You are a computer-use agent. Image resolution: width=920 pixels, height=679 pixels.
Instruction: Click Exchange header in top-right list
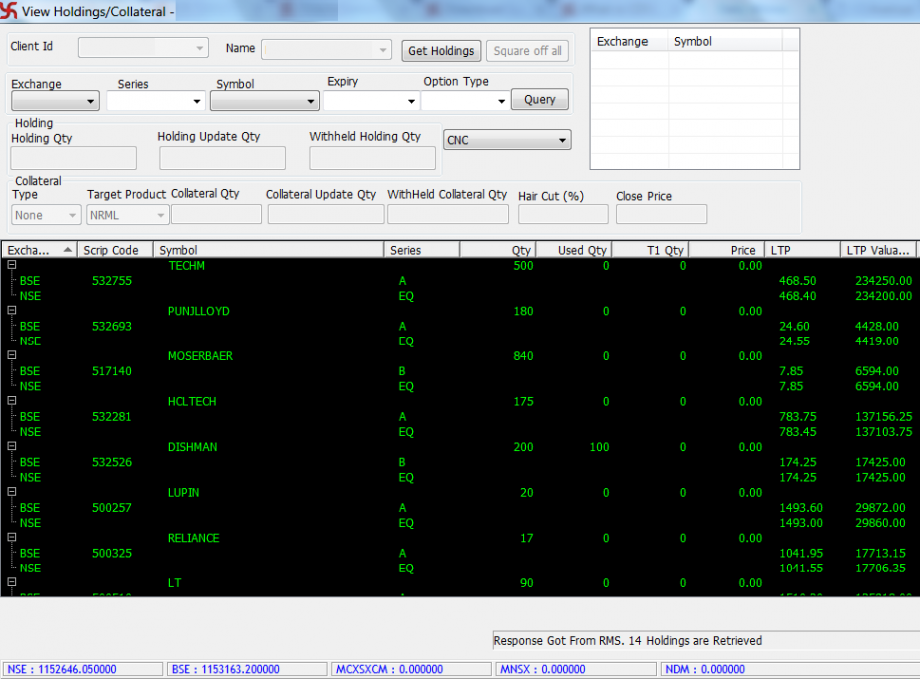tap(630, 42)
